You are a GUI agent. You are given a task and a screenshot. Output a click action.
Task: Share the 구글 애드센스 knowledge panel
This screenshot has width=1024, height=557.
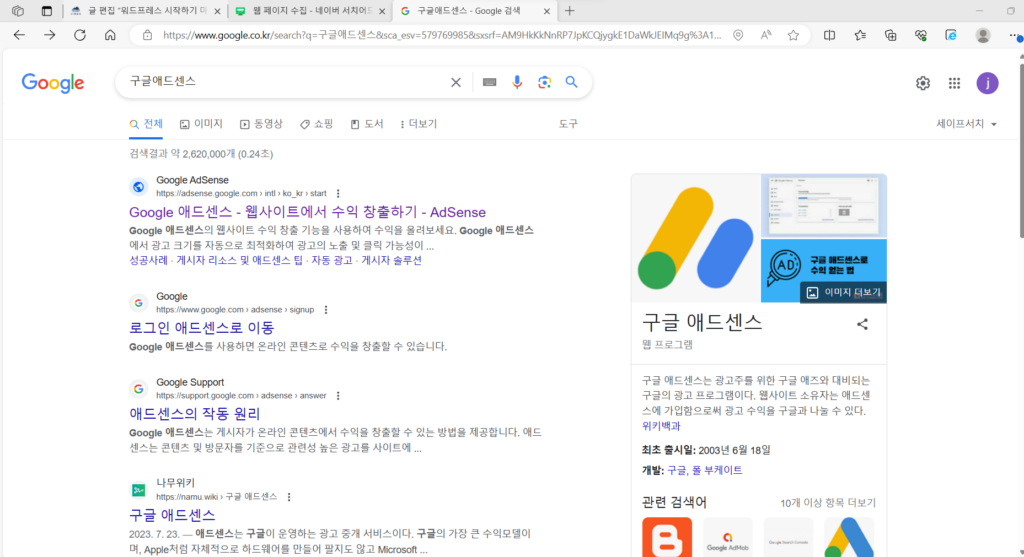click(x=862, y=324)
